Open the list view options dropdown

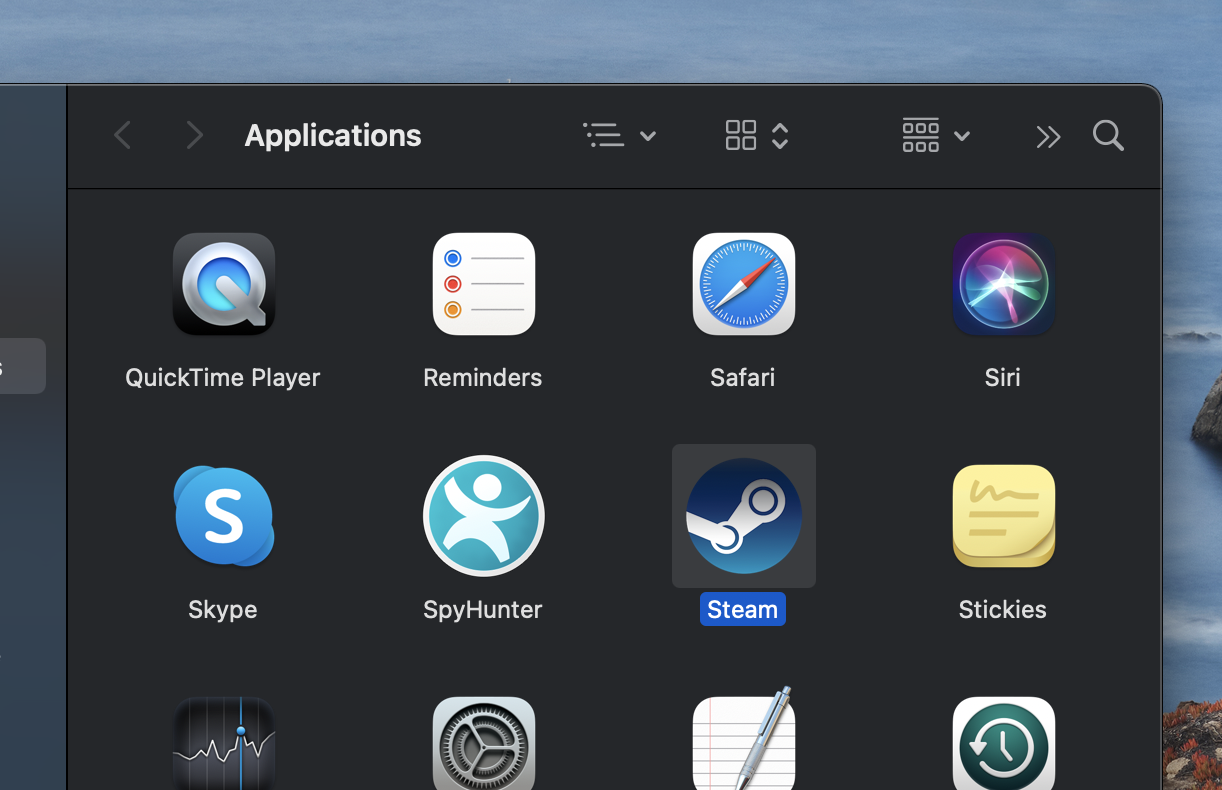click(620, 135)
